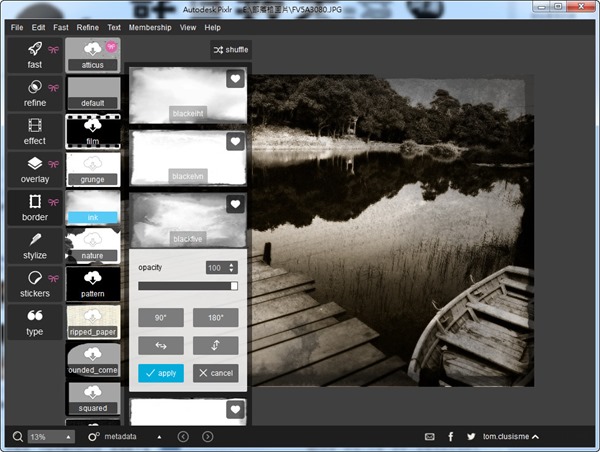Choose the ripped_paper border pack thumbnail
600x452 pixels.
click(93, 320)
